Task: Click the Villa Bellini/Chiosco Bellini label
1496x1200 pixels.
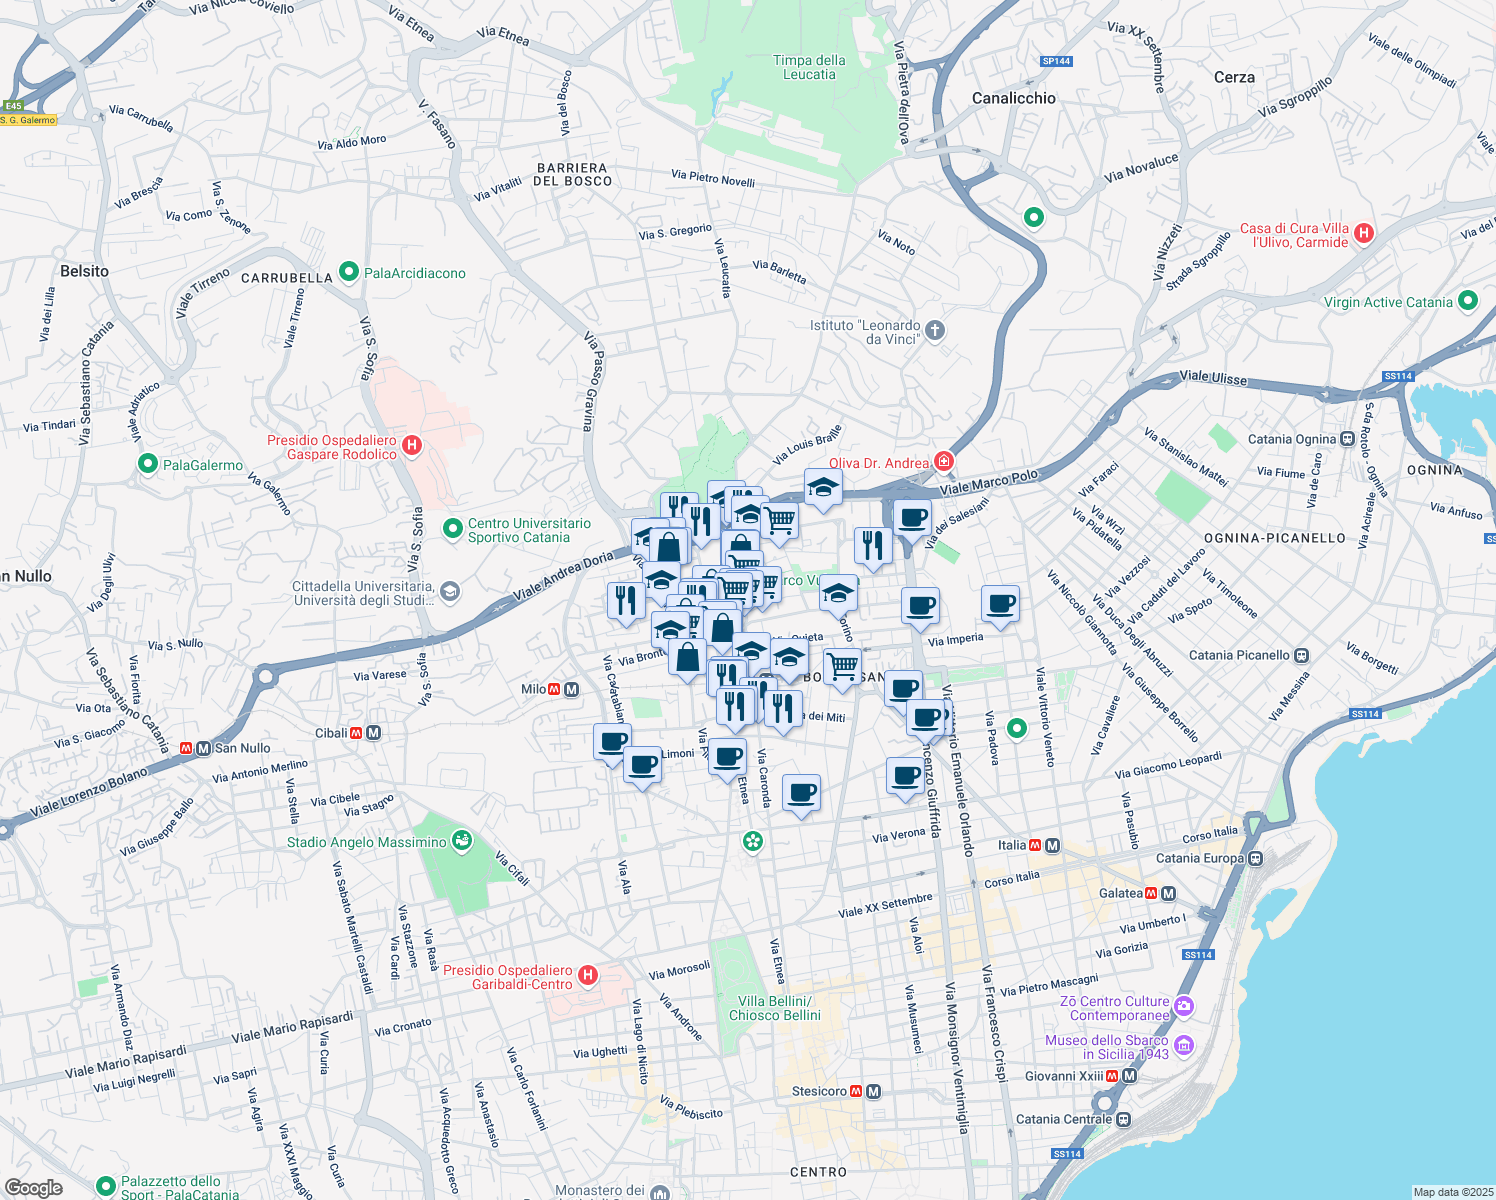Action: tap(775, 1008)
